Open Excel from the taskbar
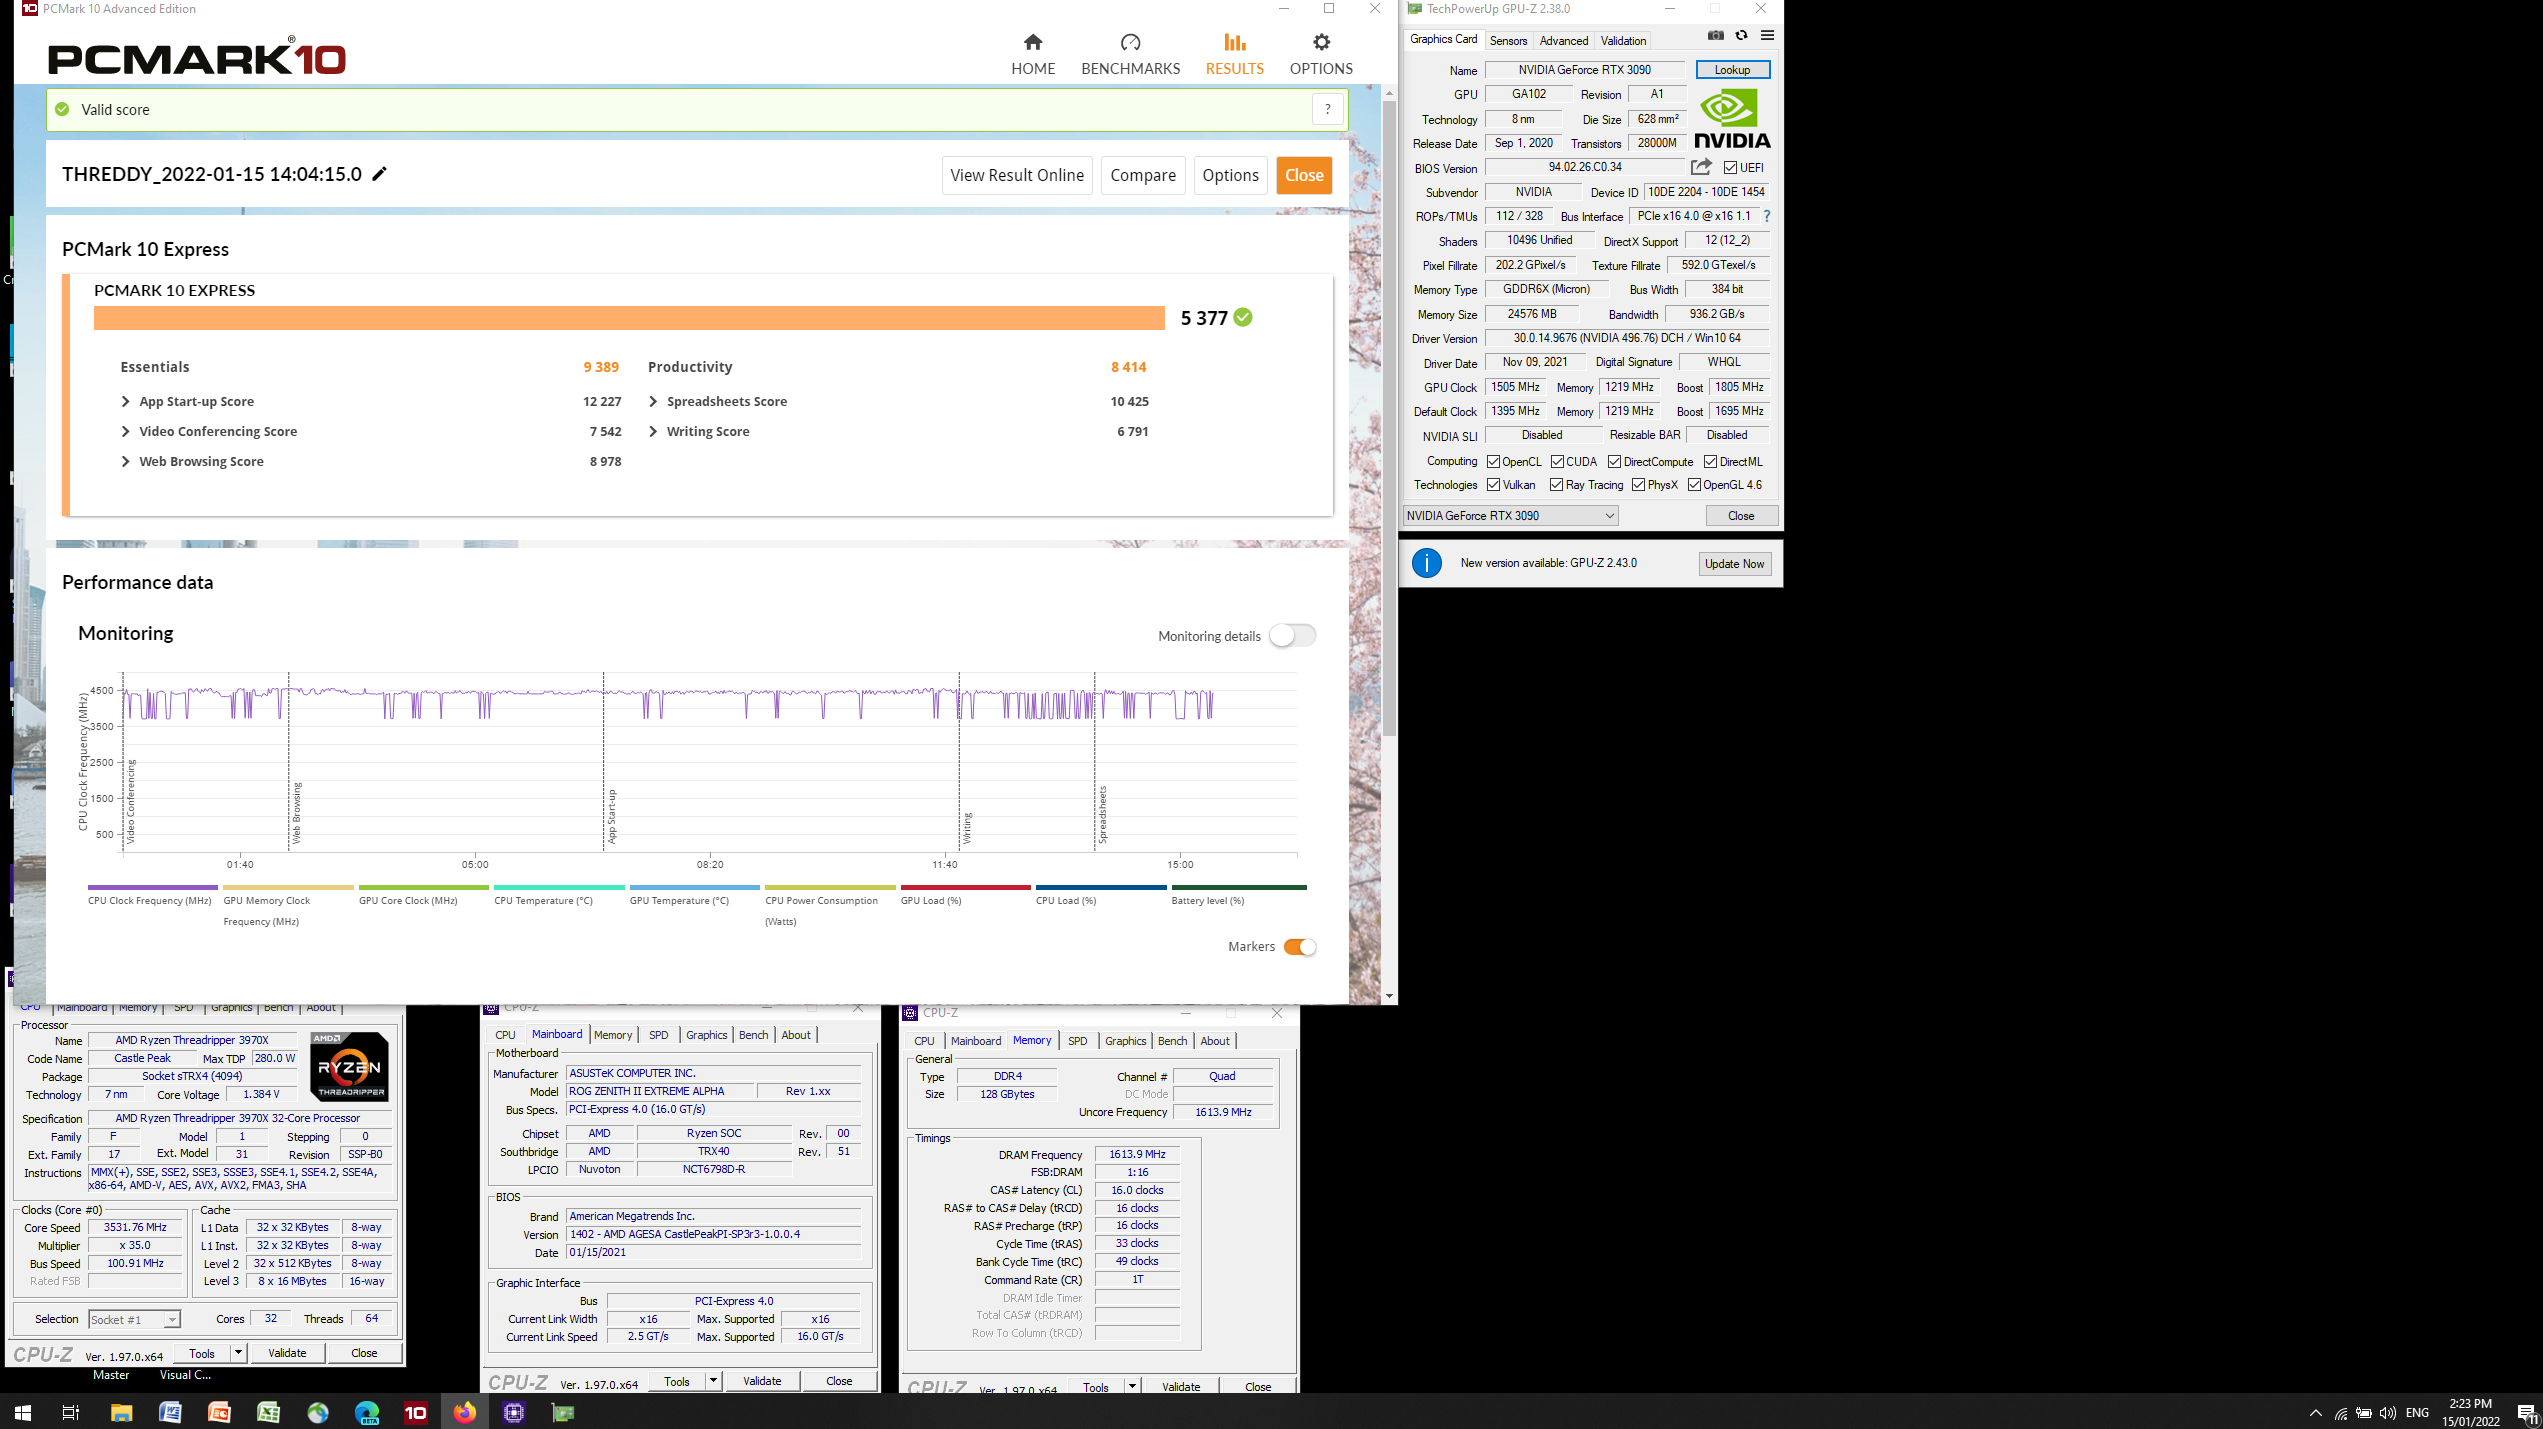The image size is (2543, 1429). [x=268, y=1412]
